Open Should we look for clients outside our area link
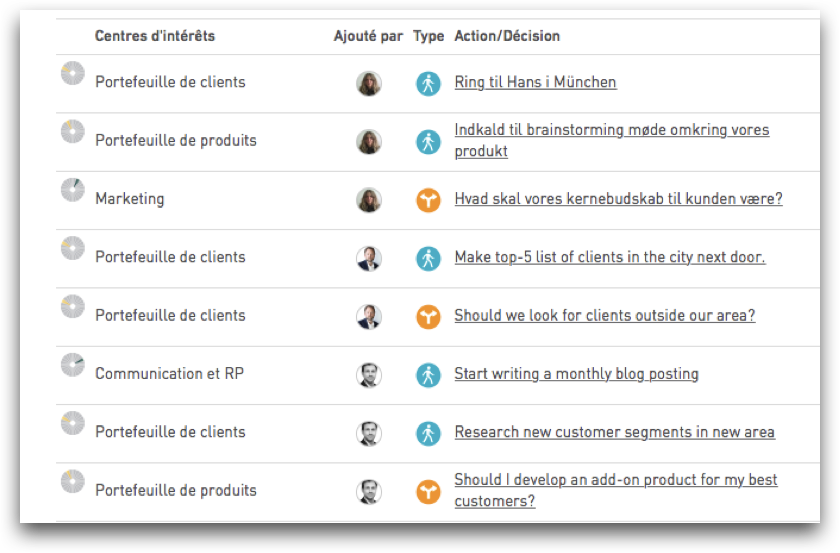Image resolution: width=840 pixels, height=553 pixels. [x=605, y=315]
